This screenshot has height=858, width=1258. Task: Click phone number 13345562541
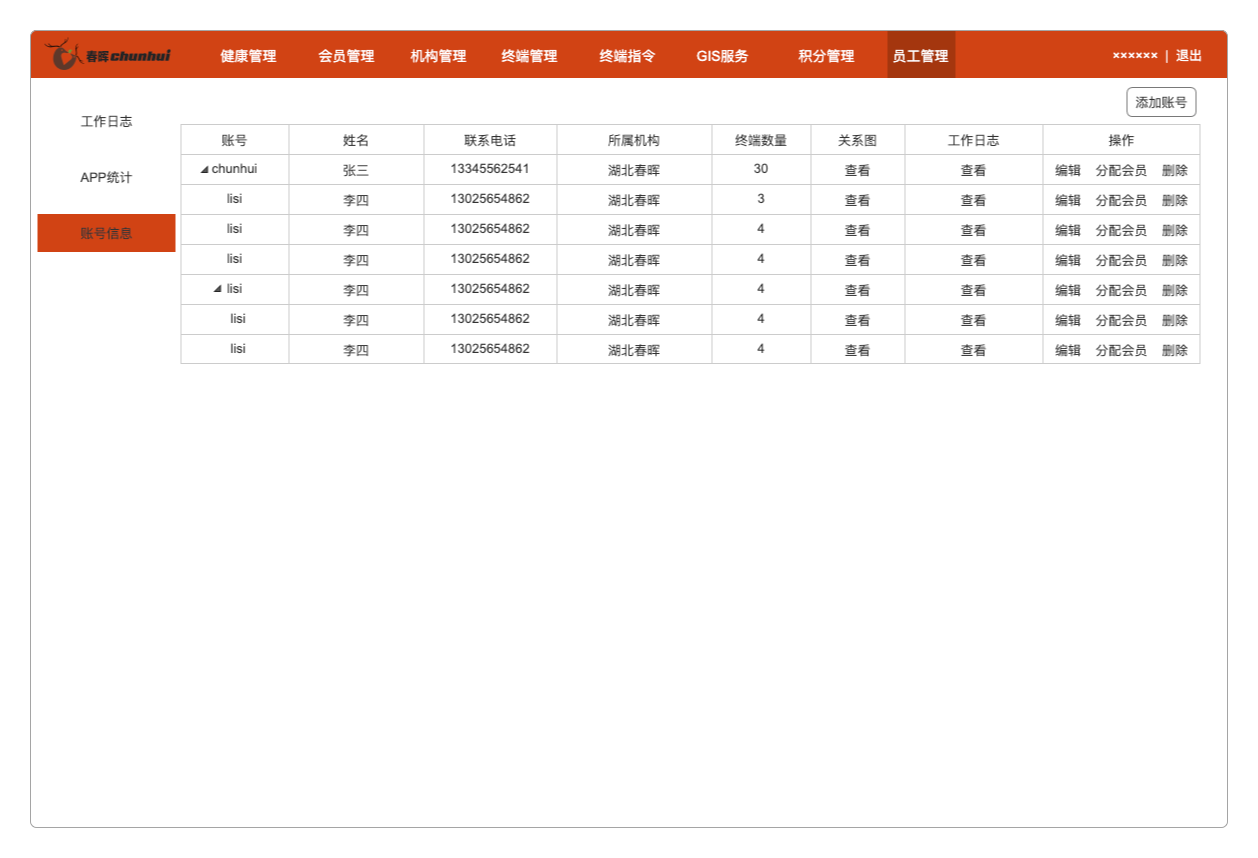click(x=490, y=169)
